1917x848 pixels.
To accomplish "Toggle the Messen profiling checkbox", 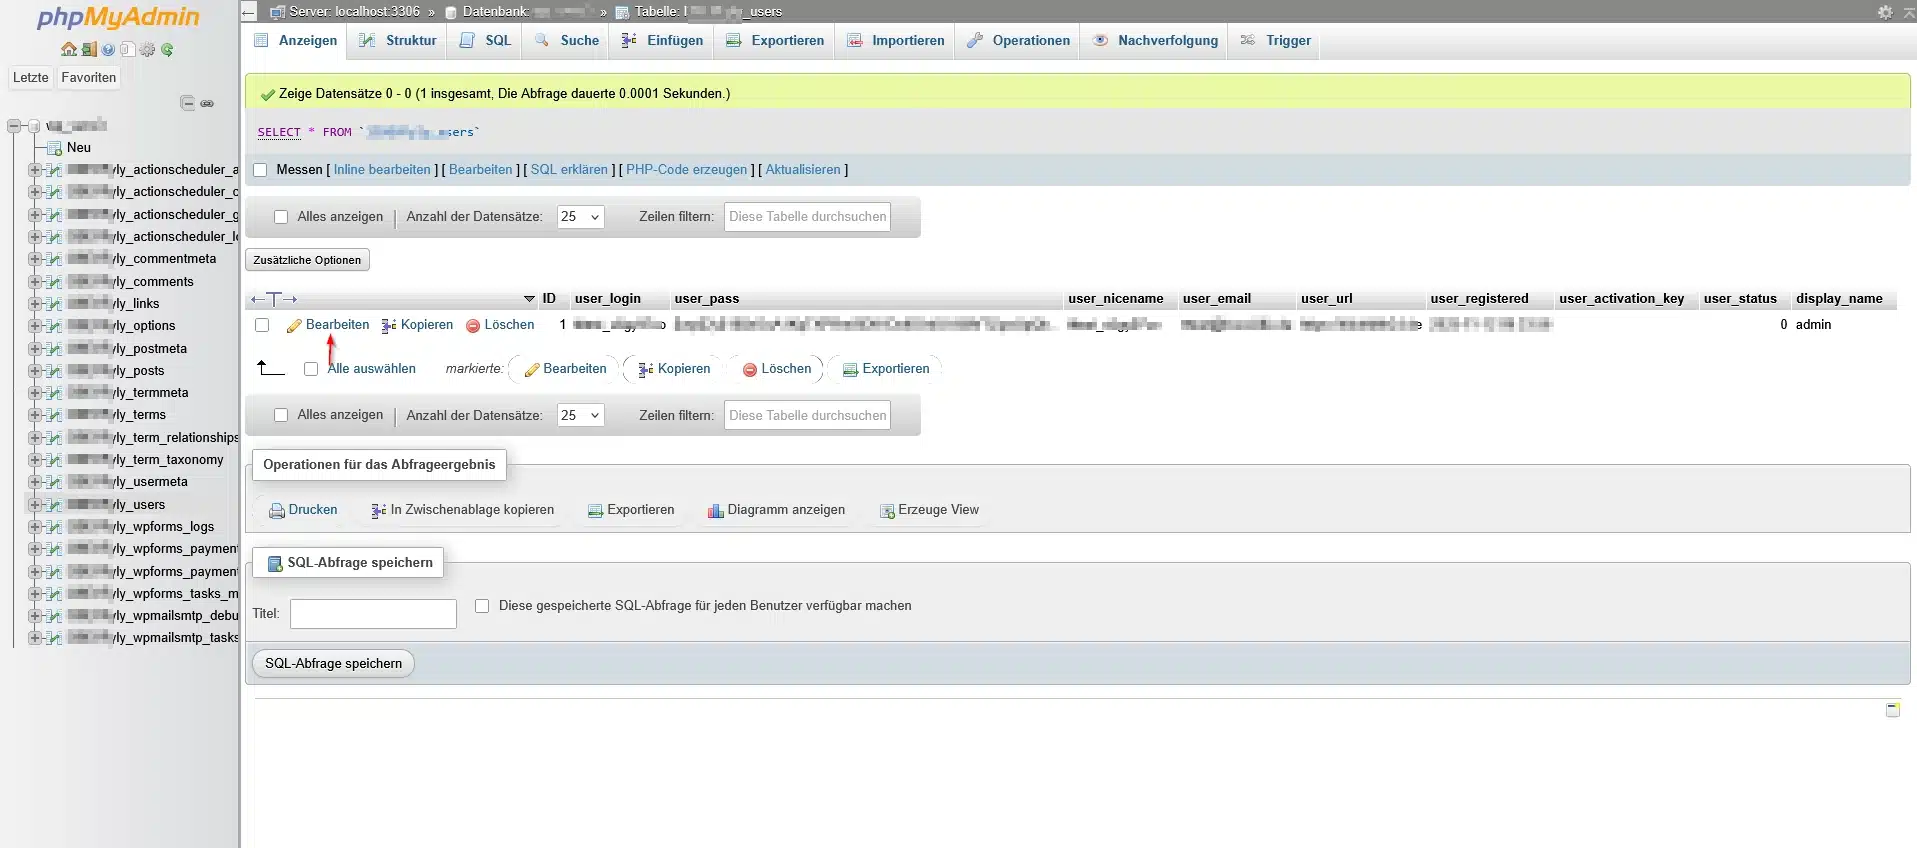I will (260, 170).
